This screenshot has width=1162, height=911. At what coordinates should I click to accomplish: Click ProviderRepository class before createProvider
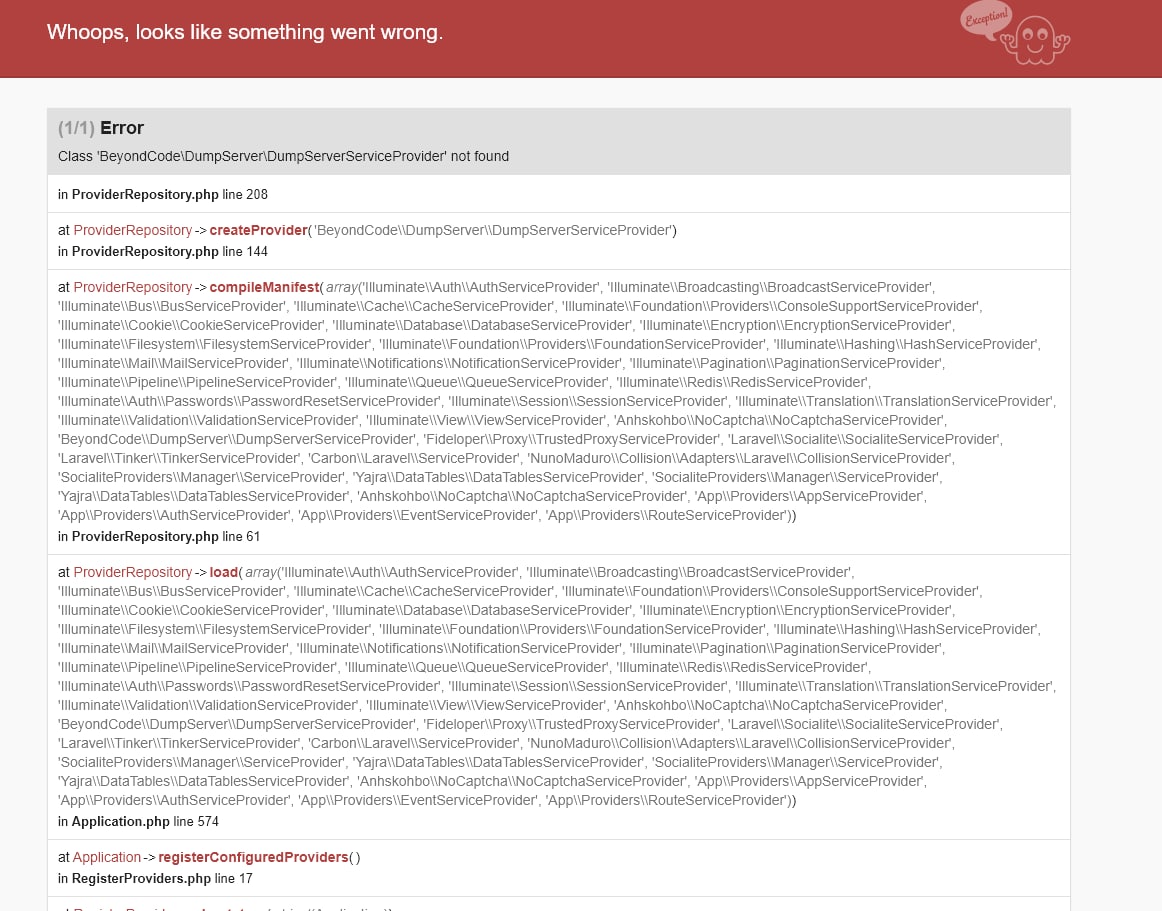(132, 230)
